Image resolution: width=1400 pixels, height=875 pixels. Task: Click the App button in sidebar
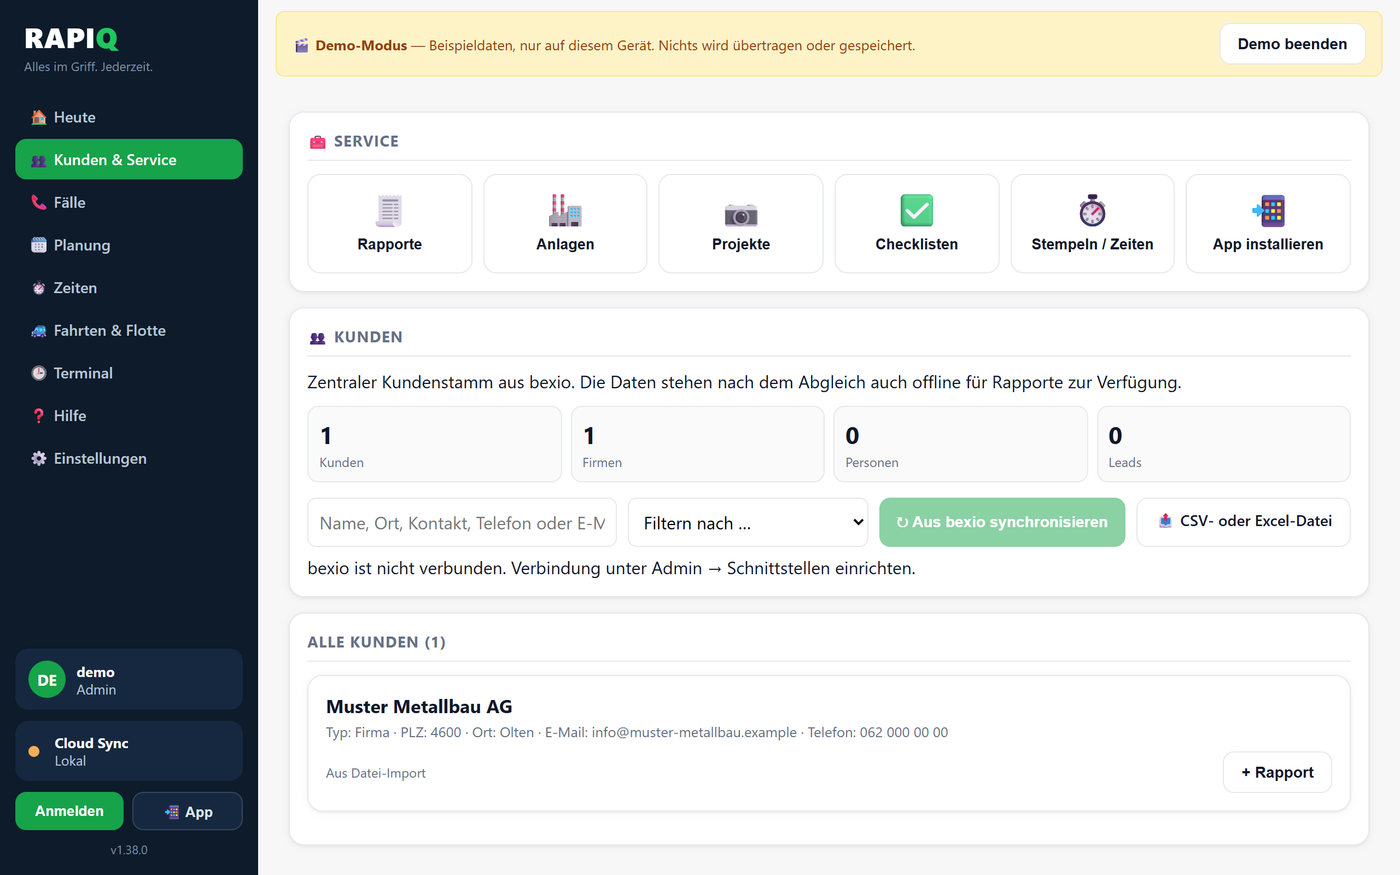coord(187,811)
